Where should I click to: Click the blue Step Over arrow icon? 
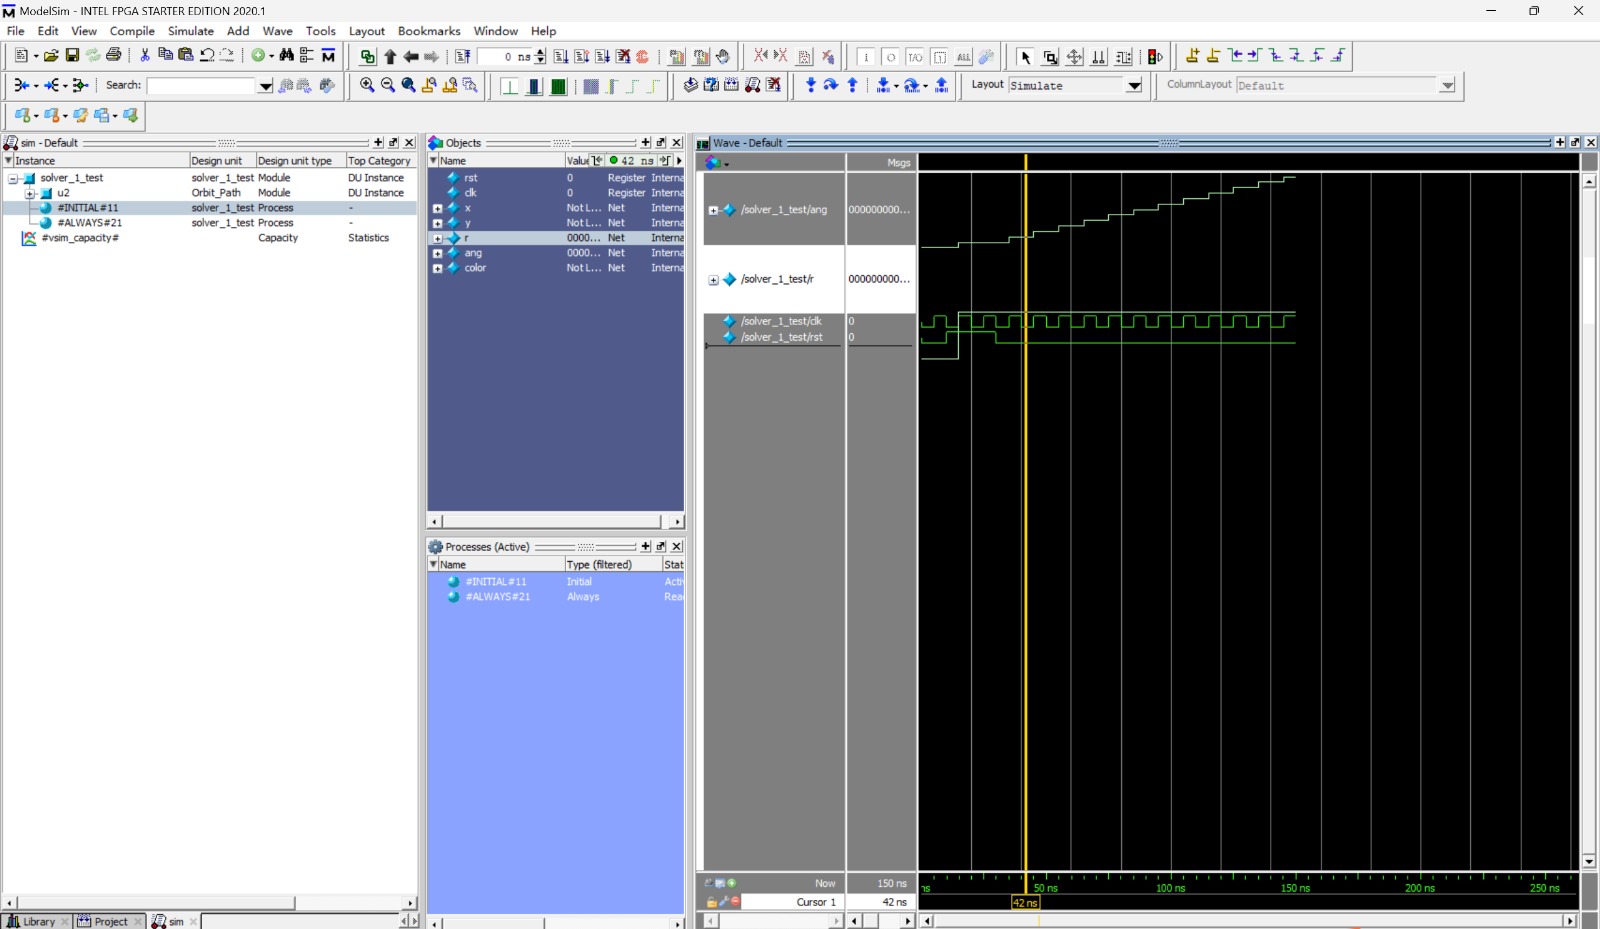(831, 86)
